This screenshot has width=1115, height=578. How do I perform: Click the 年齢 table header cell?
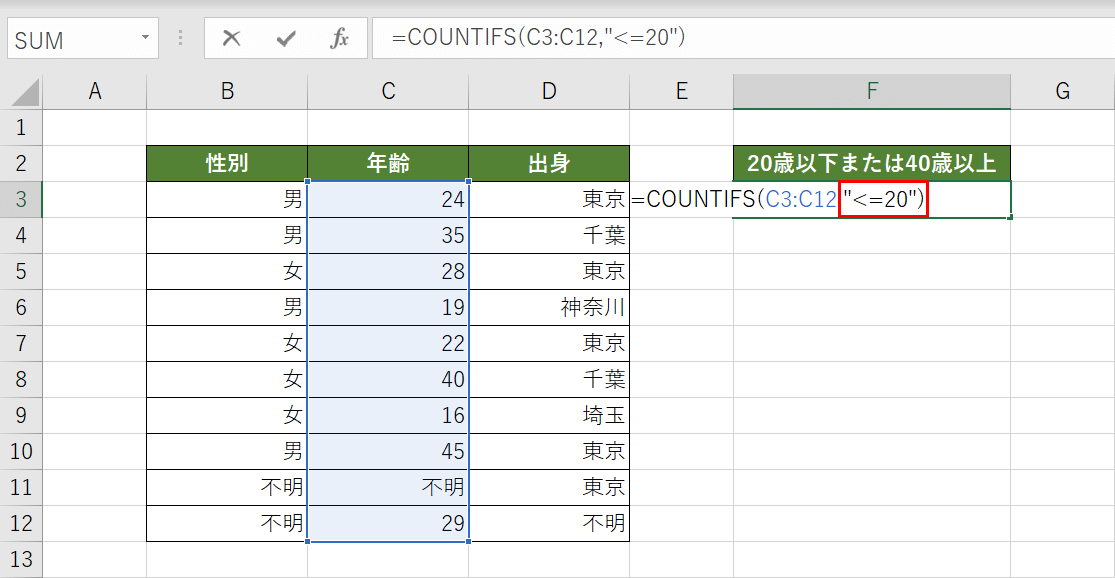[387, 163]
